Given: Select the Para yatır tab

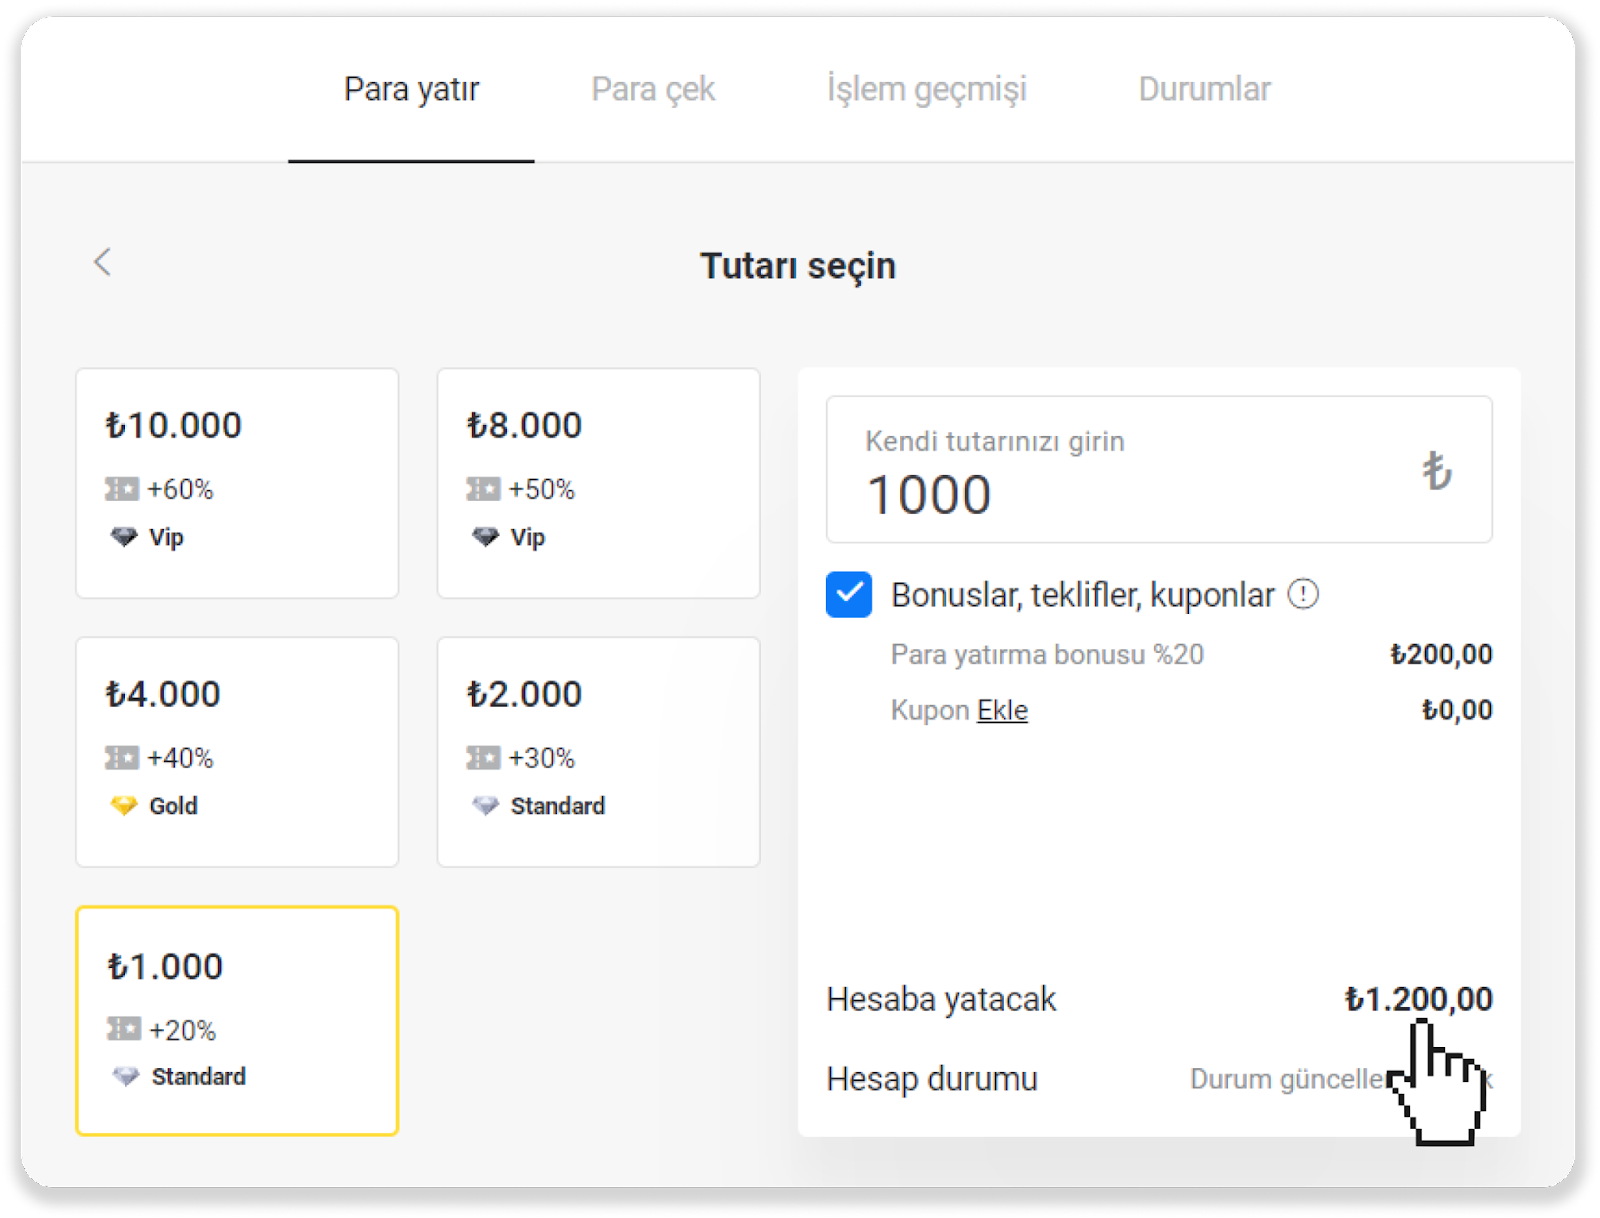Looking at the screenshot, I should [x=411, y=89].
